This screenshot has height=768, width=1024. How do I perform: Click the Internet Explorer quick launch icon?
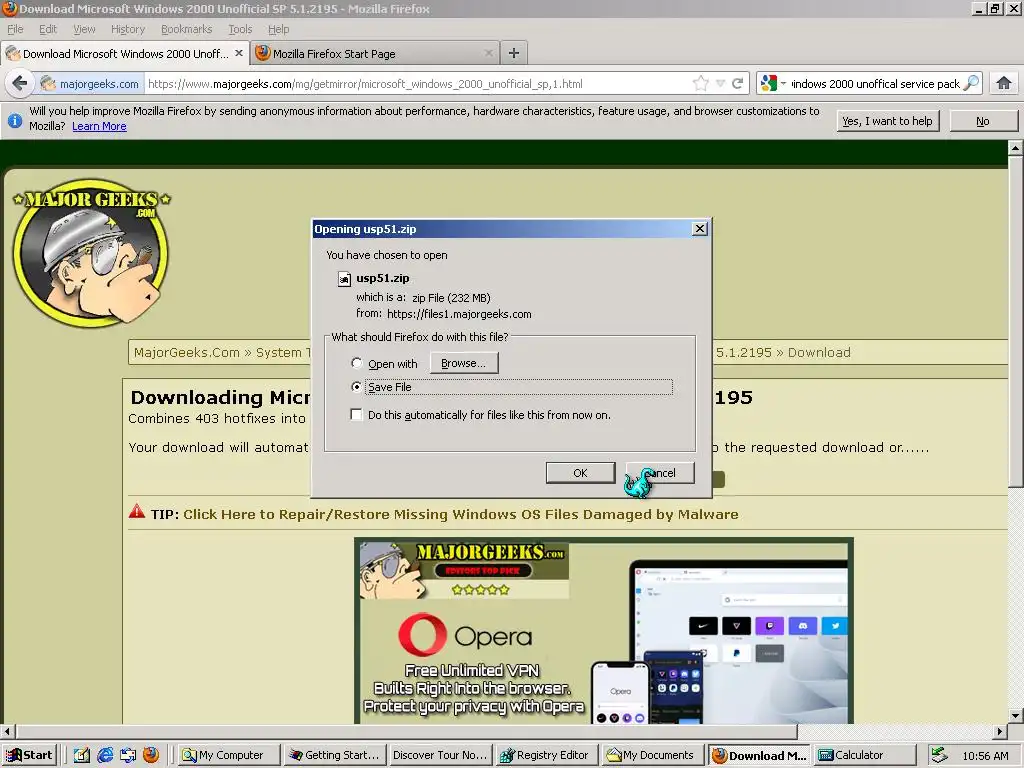click(104, 755)
